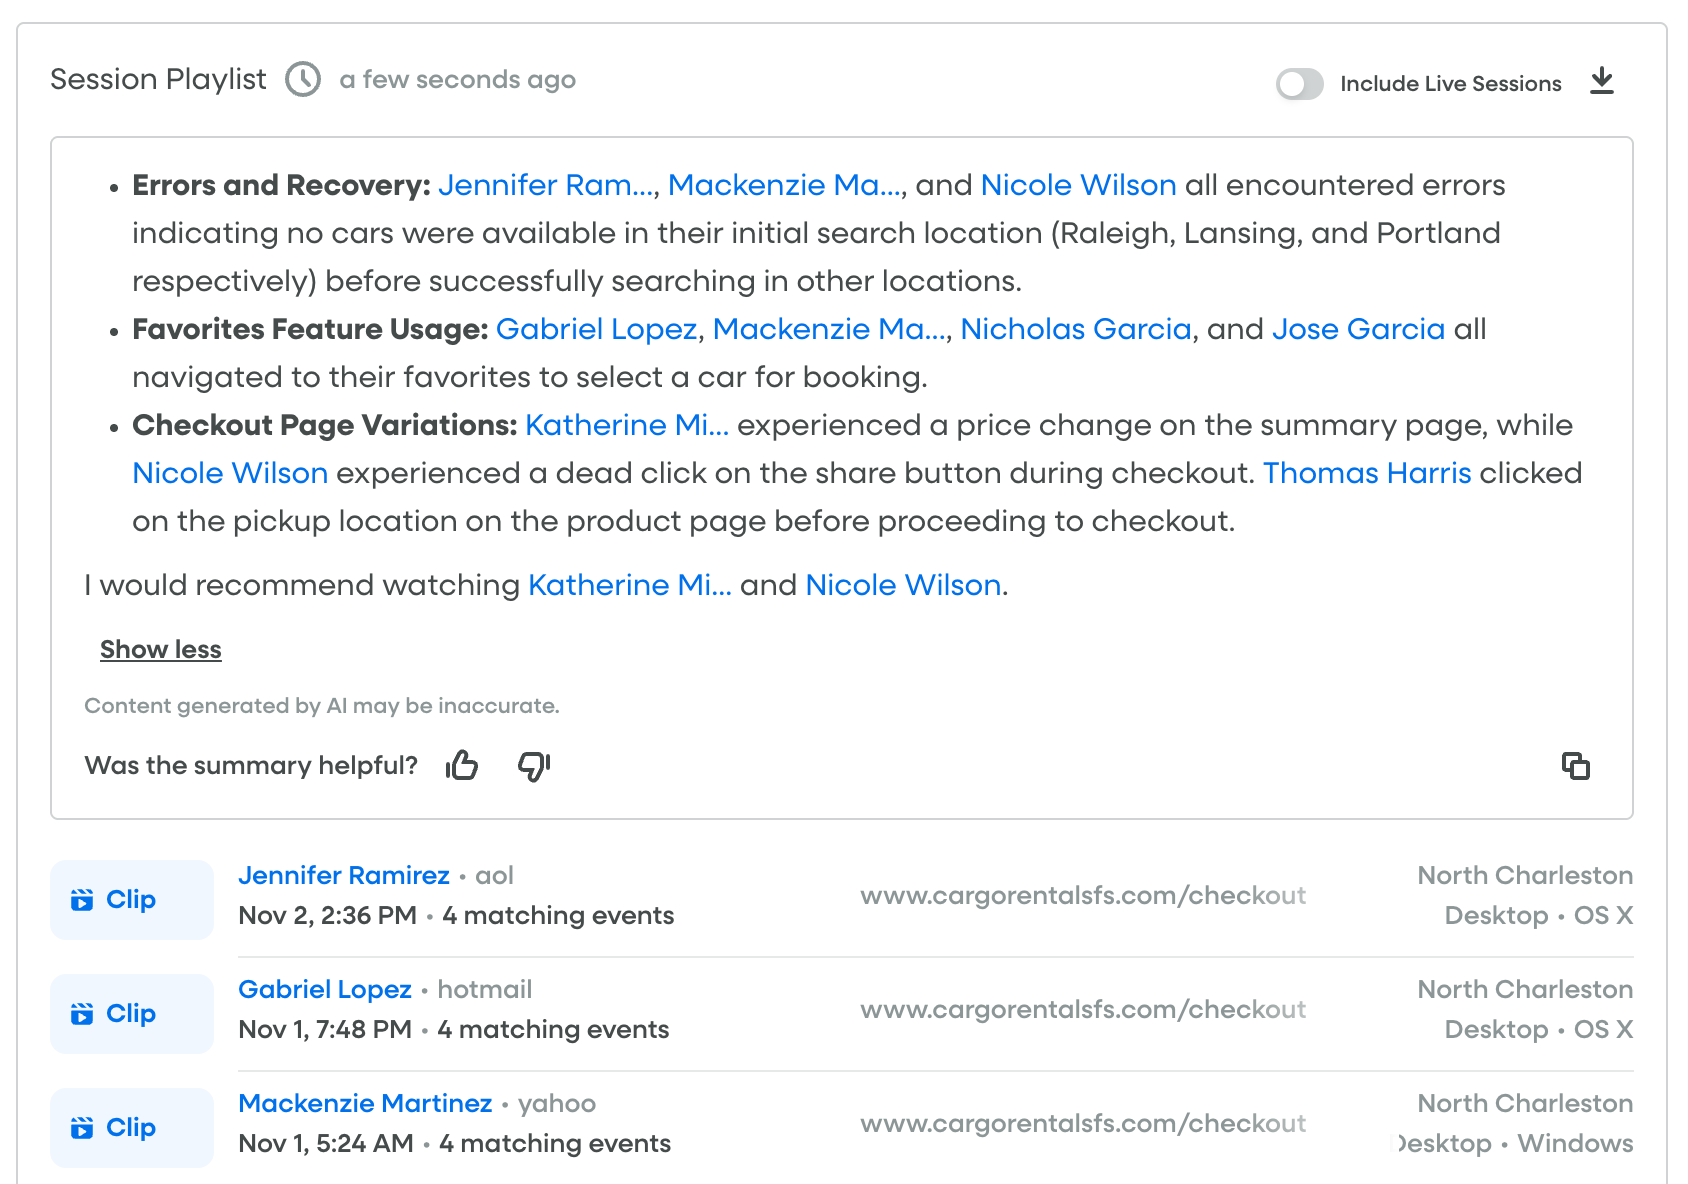Click Jose Garcia link in summary
The image size is (1688, 1184).
click(1358, 329)
